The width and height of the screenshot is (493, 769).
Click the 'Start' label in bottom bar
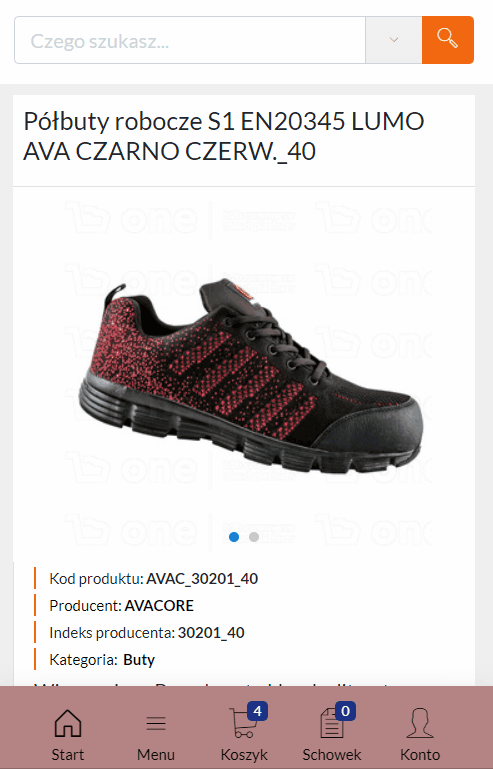coord(68,754)
